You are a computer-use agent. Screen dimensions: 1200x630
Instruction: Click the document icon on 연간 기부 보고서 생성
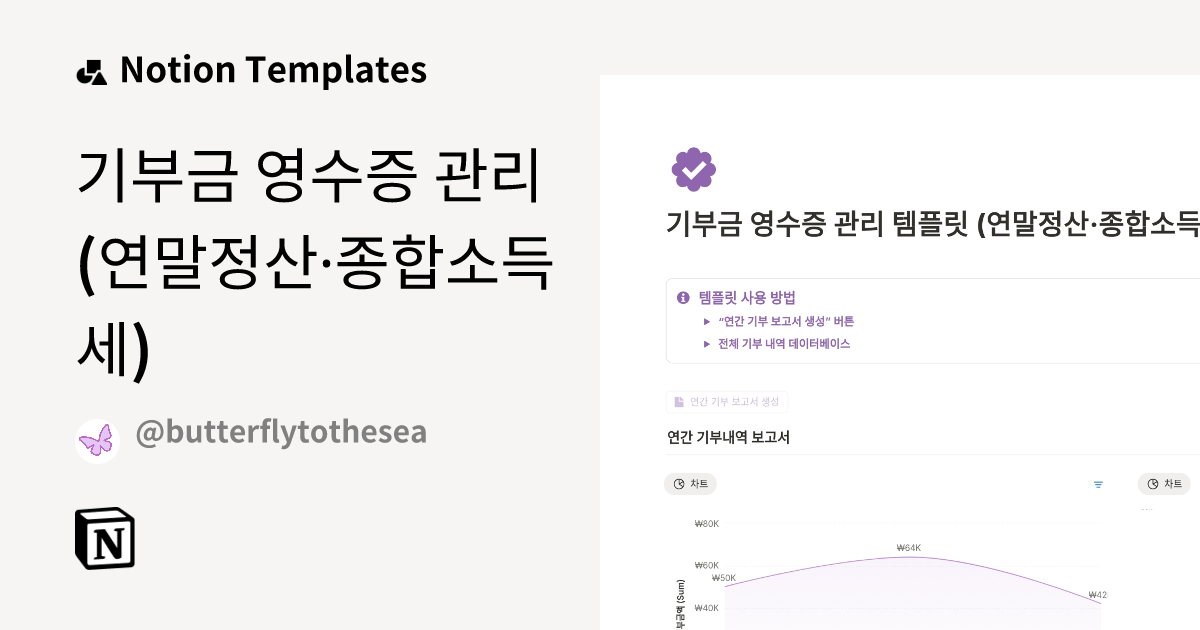tap(679, 402)
